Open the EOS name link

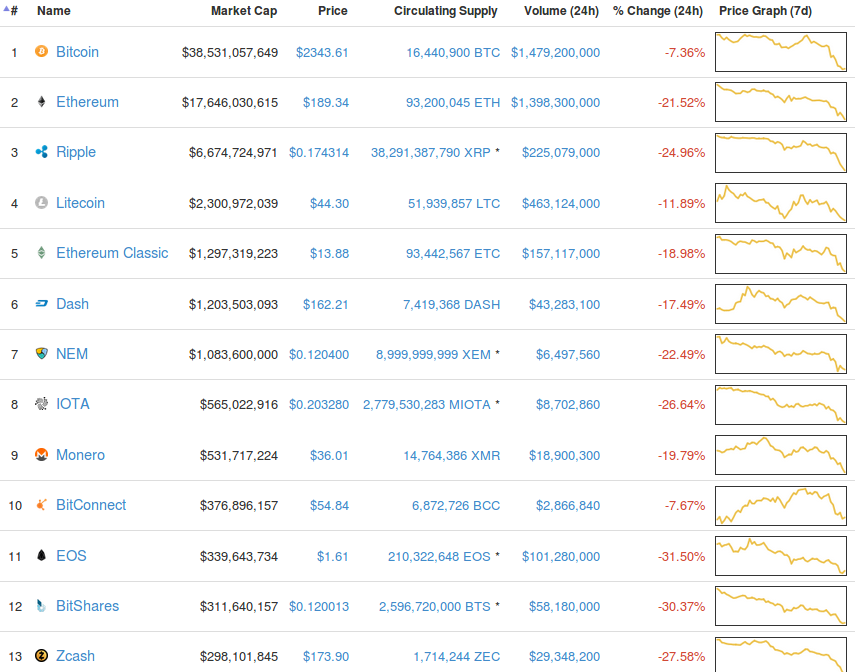[x=71, y=556]
